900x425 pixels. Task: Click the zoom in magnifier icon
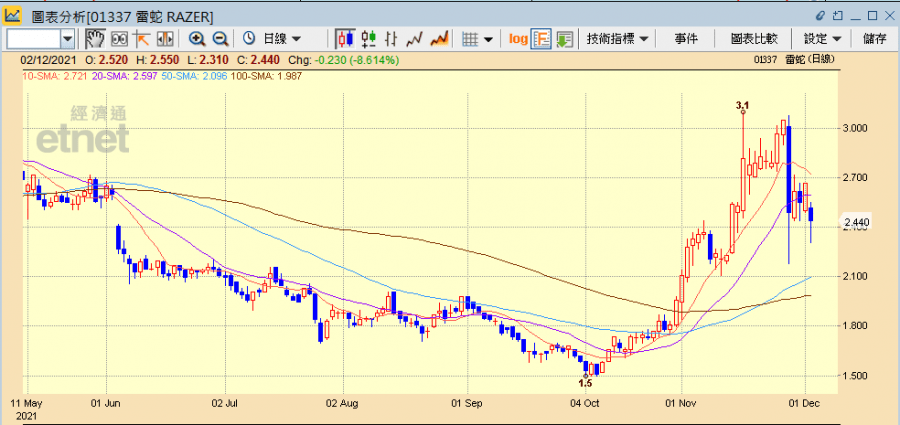pyautogui.click(x=197, y=39)
